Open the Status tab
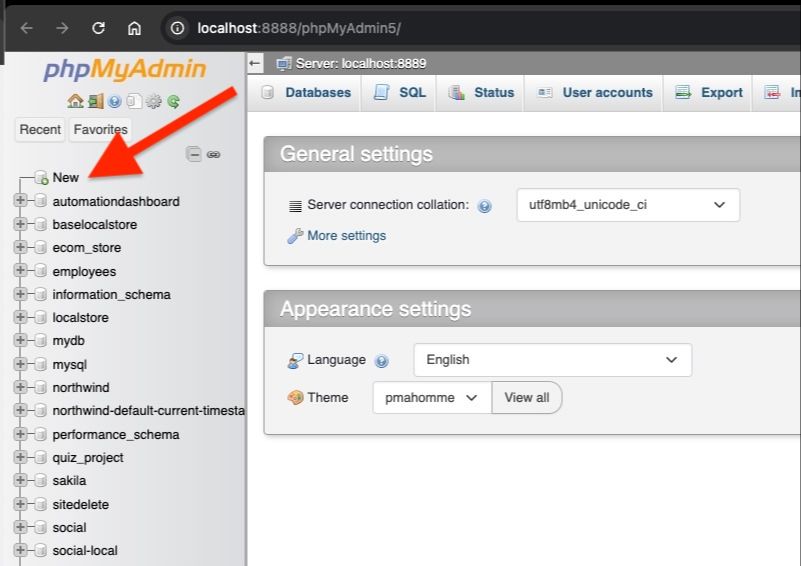The image size is (801, 566). click(481, 92)
